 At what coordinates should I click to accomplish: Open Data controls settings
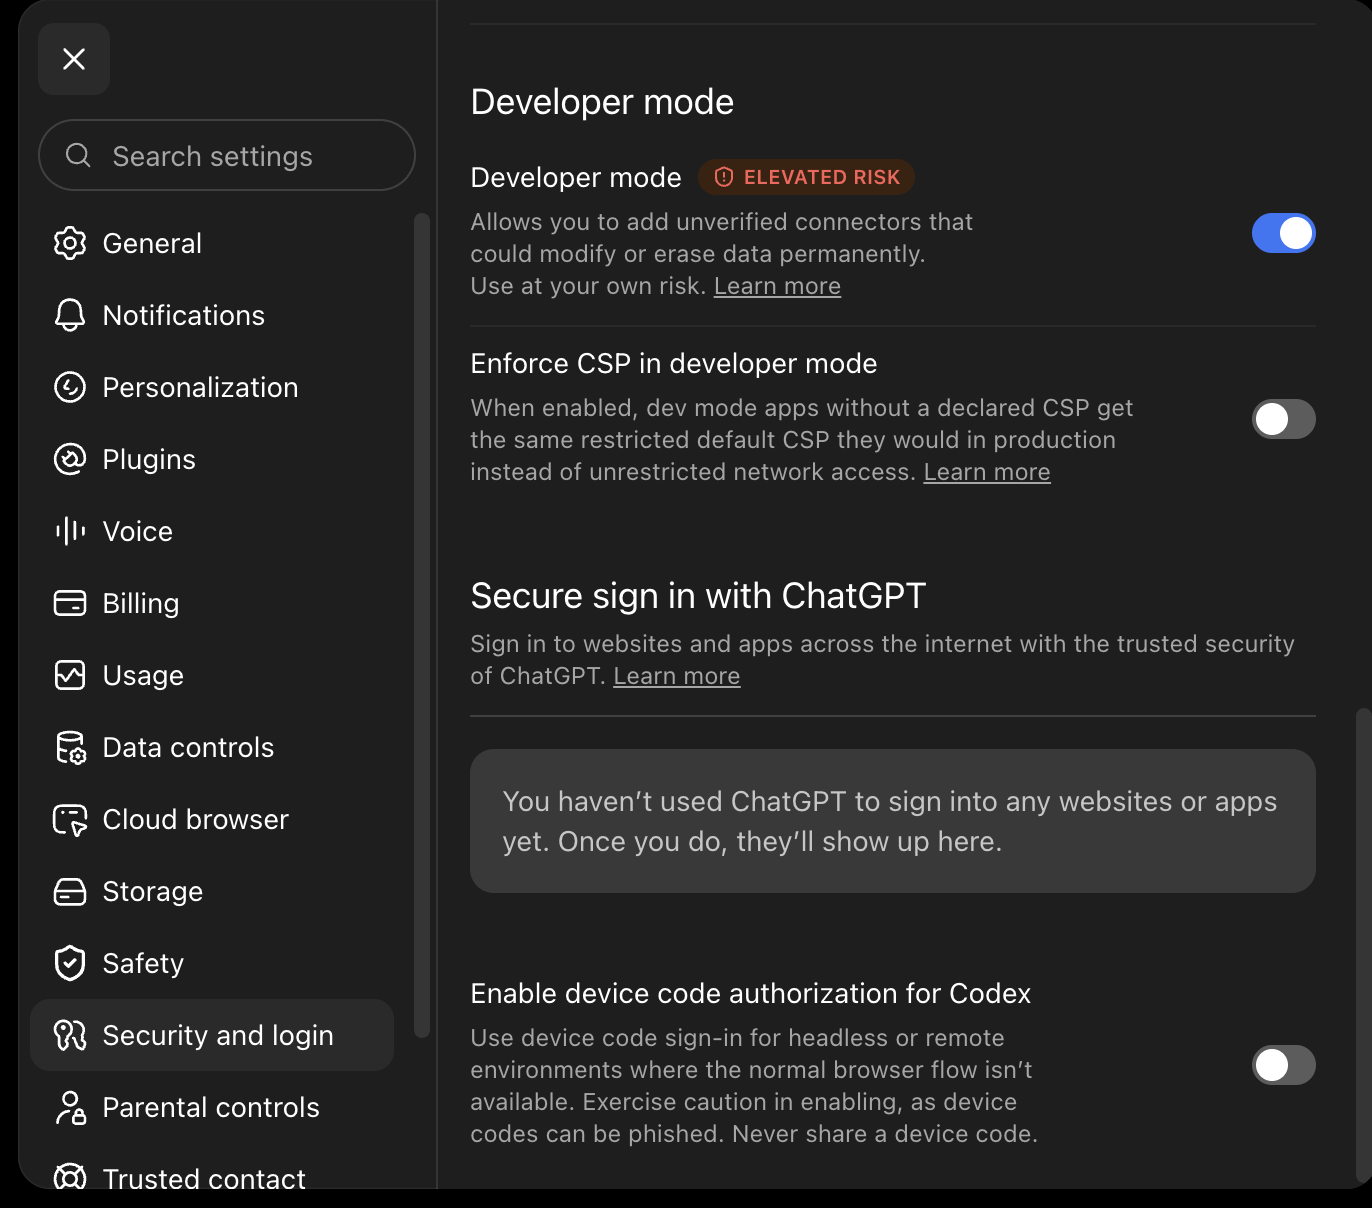212,747
